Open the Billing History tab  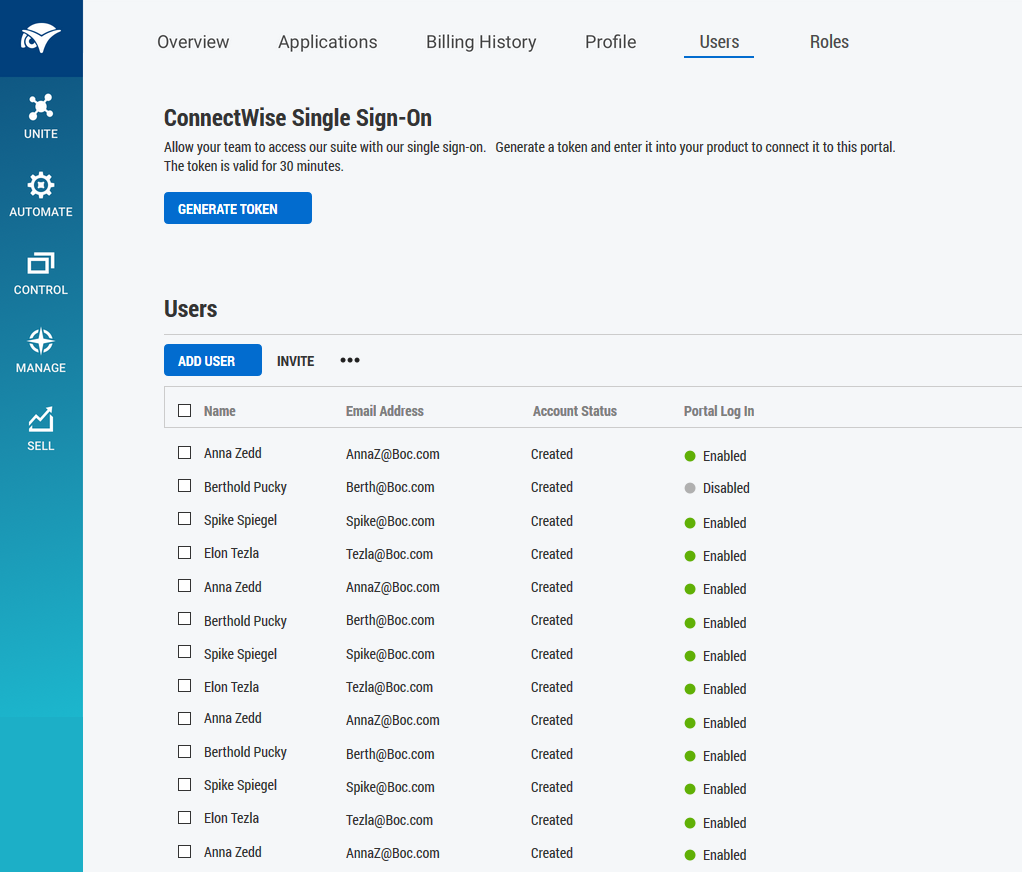coord(481,42)
